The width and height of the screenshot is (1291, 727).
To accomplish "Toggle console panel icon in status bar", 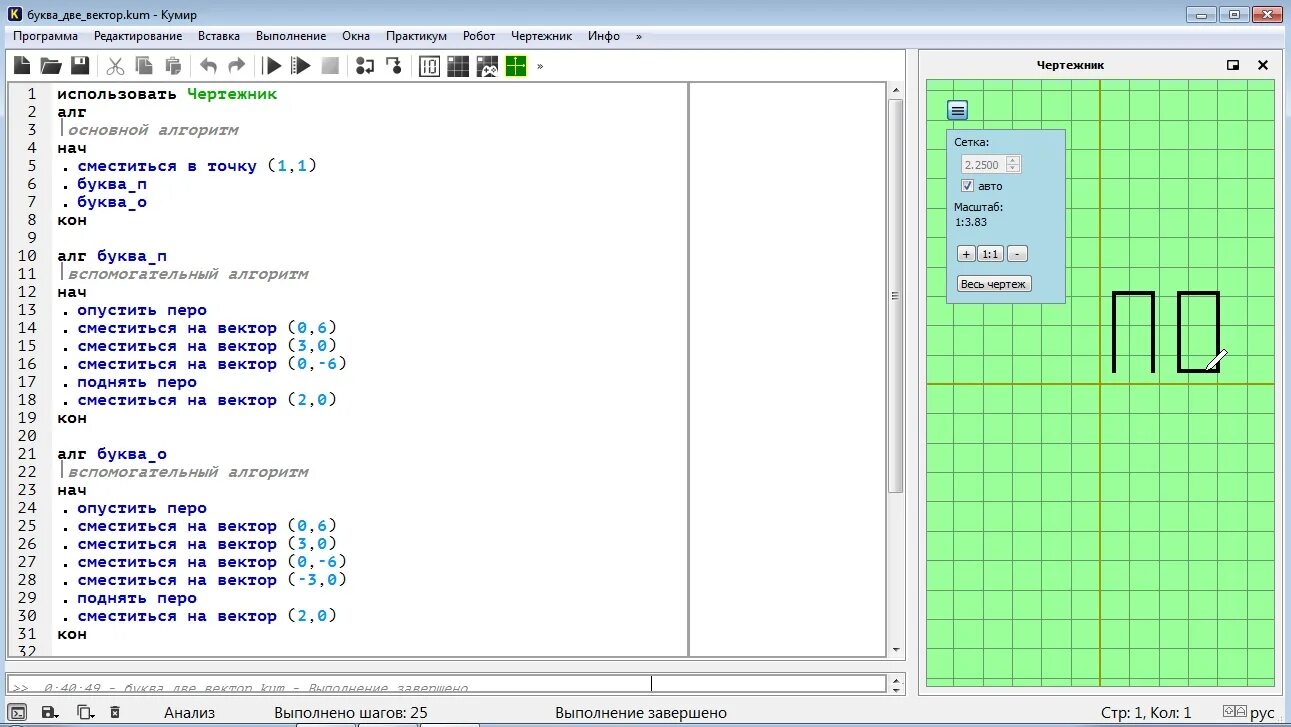I will coord(18,713).
